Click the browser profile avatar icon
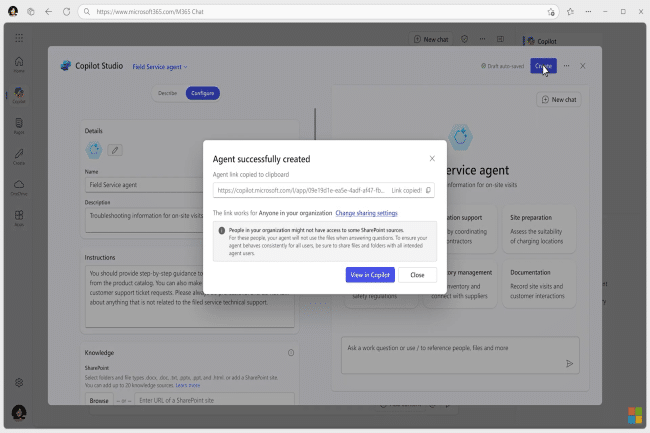Image resolution: width=650 pixels, height=433 pixels. [13, 11]
